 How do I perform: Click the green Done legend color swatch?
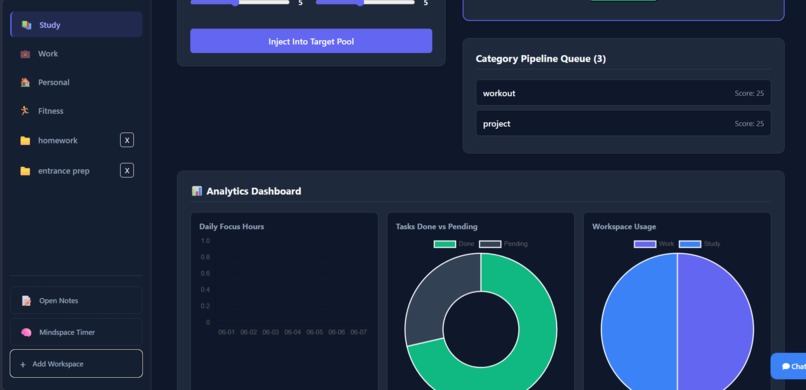445,244
